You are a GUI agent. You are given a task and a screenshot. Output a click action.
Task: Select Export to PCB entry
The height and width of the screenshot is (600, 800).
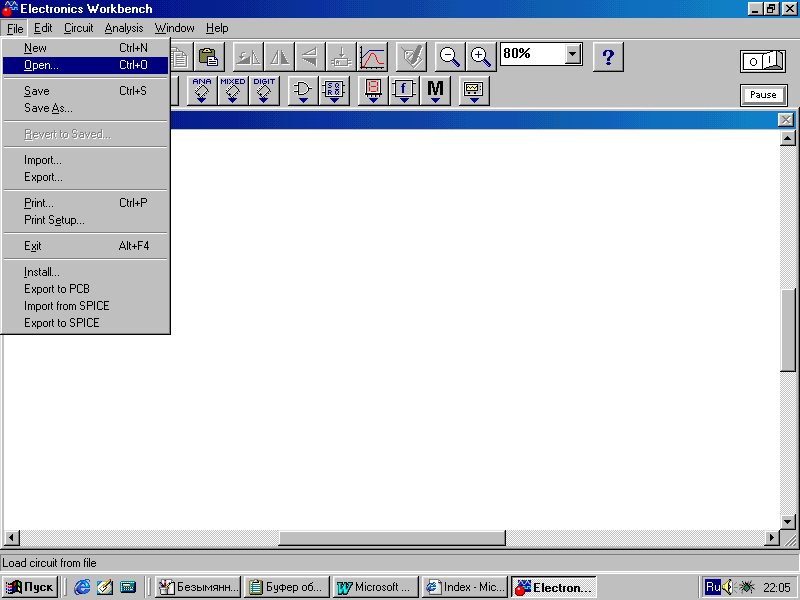point(85,289)
